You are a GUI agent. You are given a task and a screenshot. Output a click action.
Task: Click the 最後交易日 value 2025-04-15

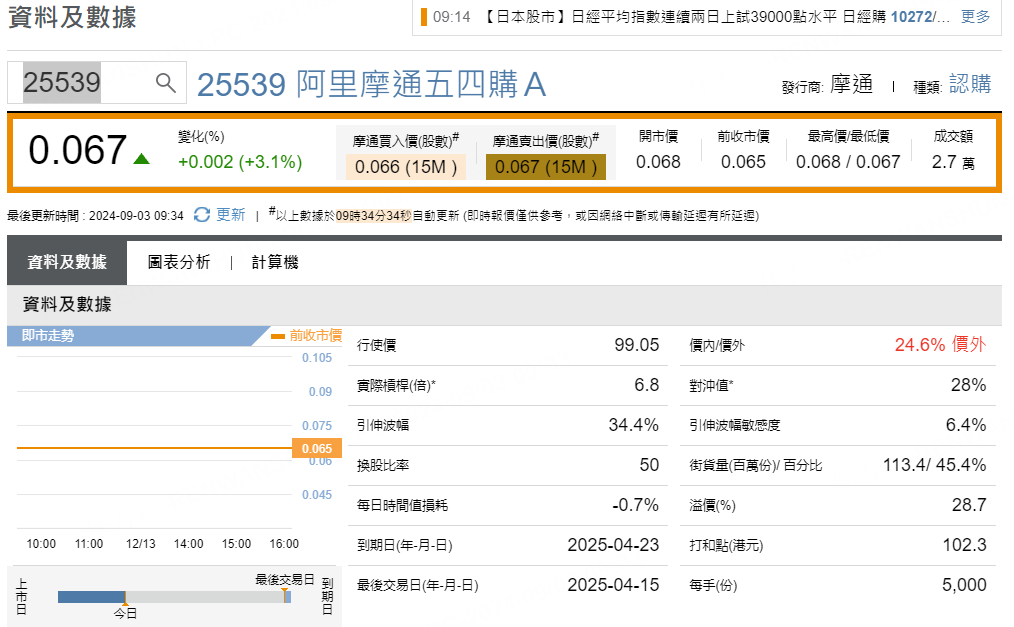pyautogui.click(x=613, y=585)
